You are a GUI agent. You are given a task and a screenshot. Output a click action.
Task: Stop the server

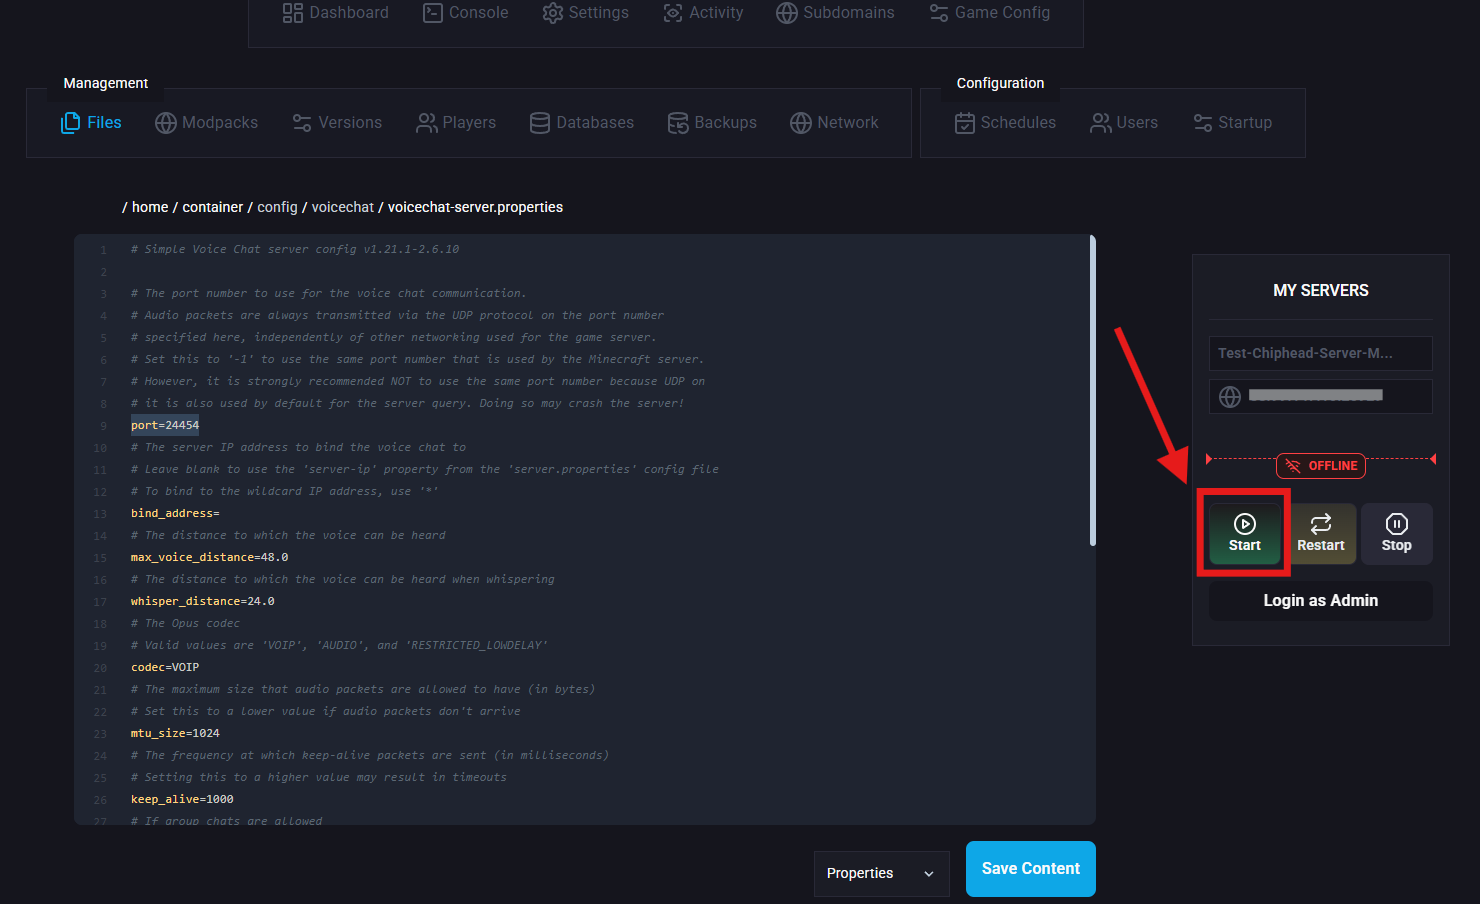point(1397,534)
